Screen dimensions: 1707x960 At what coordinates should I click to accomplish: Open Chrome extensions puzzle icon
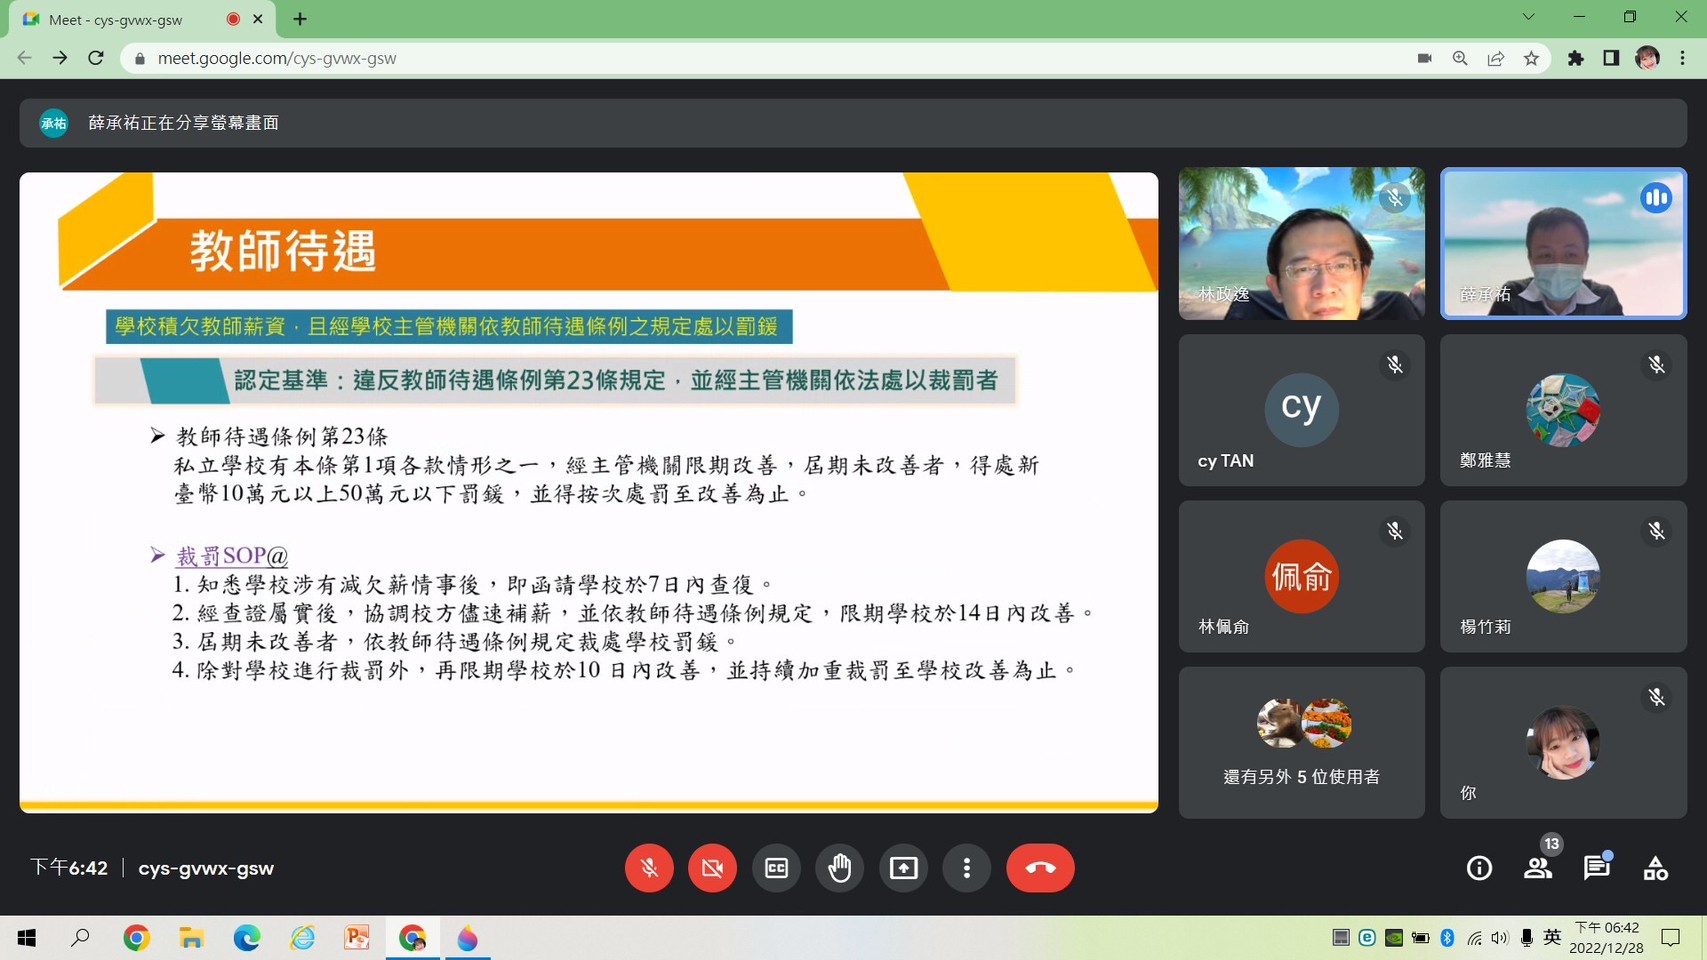click(x=1575, y=58)
